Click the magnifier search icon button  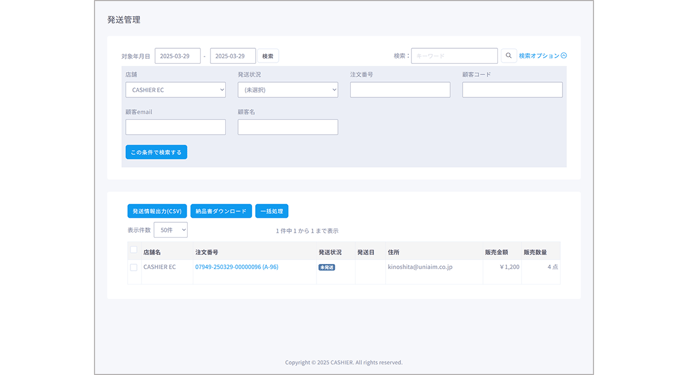click(x=509, y=56)
